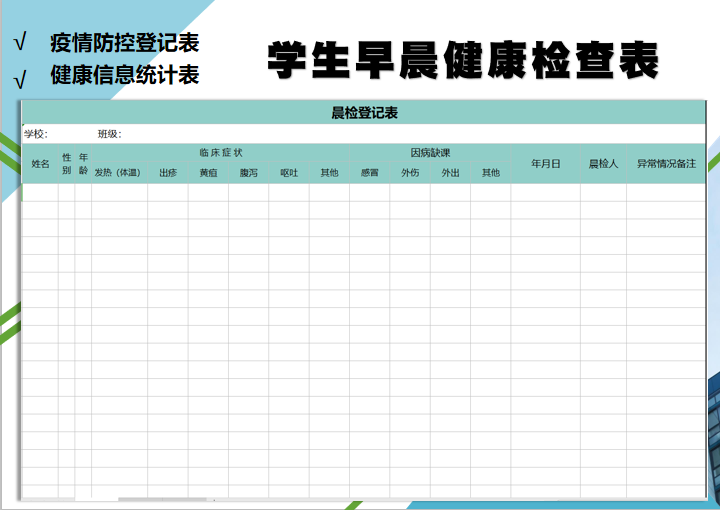Screen dimensions: 720x510
Task: Select the 年龄 column header
Action: [x=83, y=163]
